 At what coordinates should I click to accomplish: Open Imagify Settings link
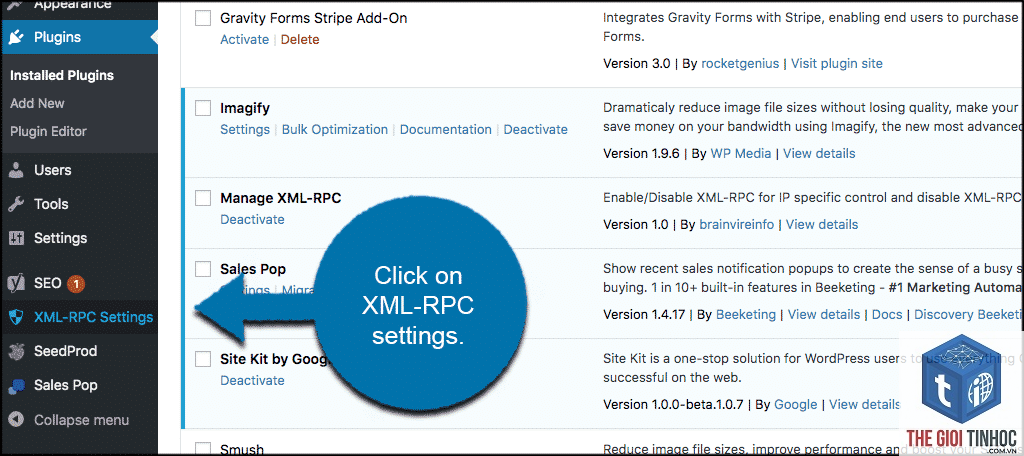pyautogui.click(x=245, y=129)
